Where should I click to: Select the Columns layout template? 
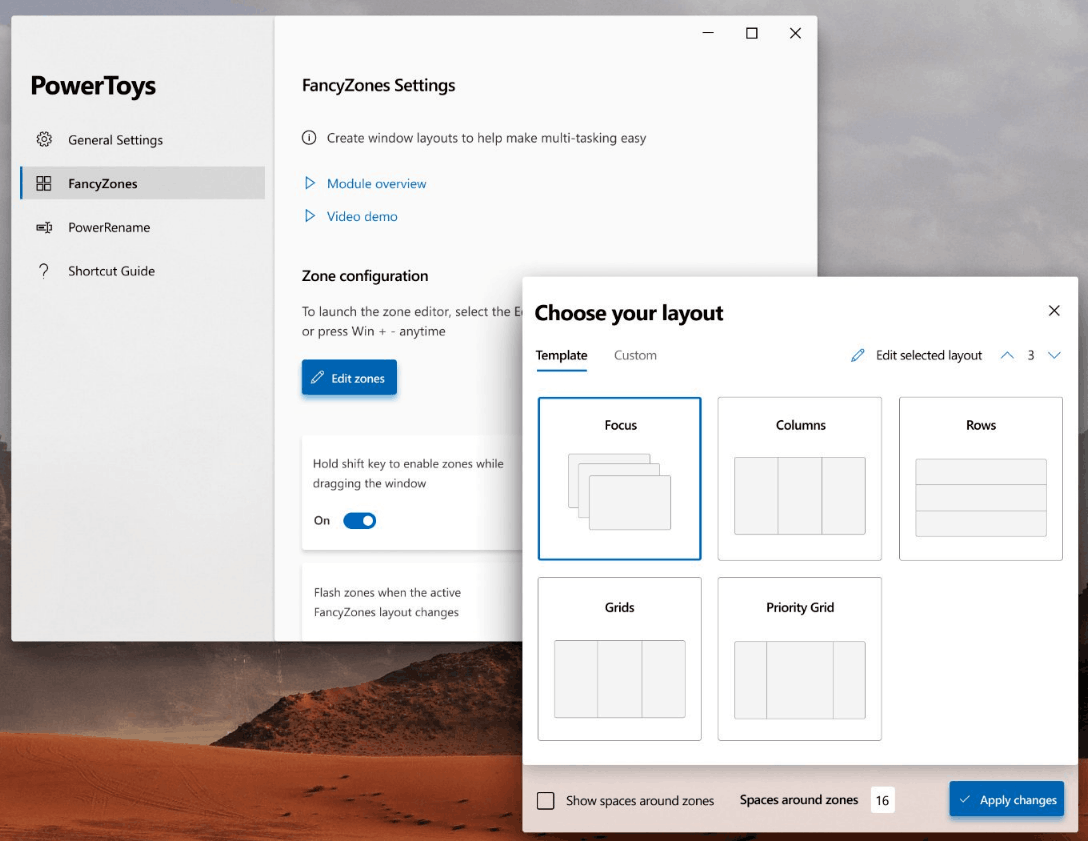(x=799, y=478)
